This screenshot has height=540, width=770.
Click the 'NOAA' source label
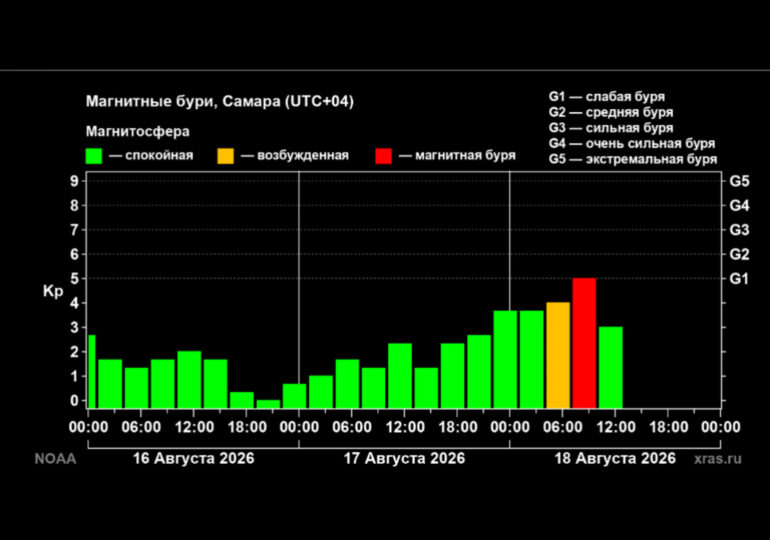tap(55, 459)
